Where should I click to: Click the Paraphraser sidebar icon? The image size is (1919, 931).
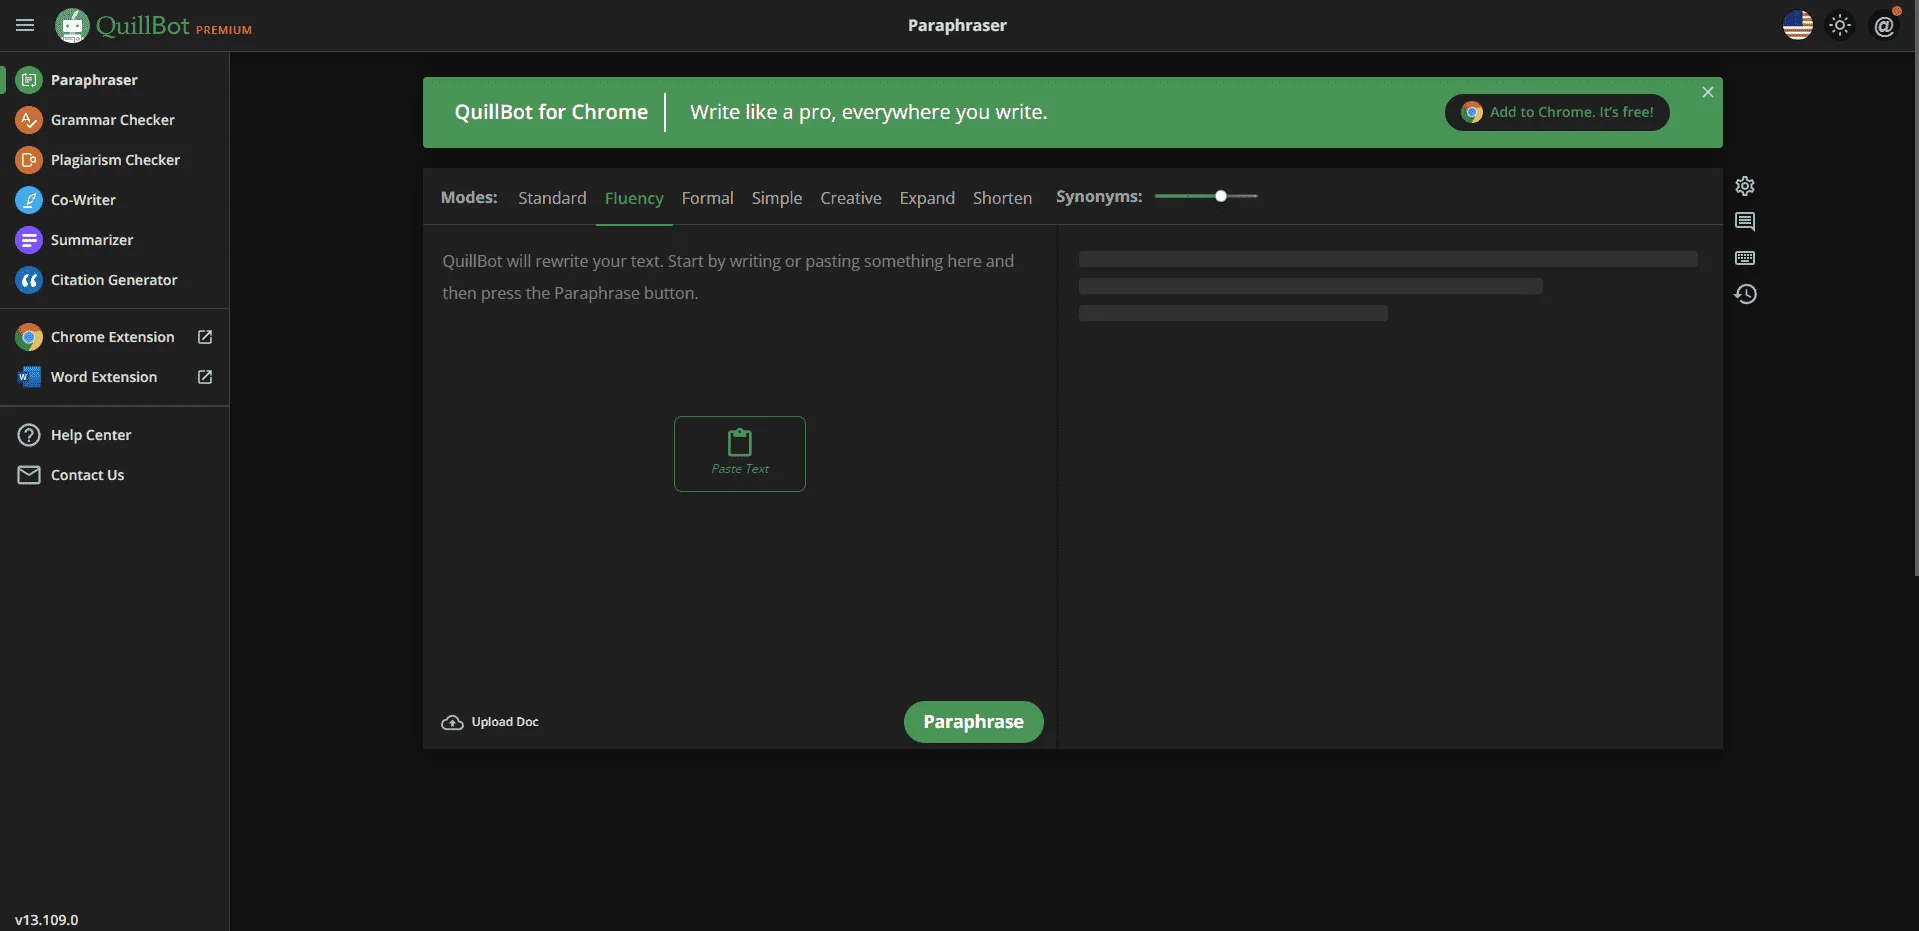tap(30, 80)
